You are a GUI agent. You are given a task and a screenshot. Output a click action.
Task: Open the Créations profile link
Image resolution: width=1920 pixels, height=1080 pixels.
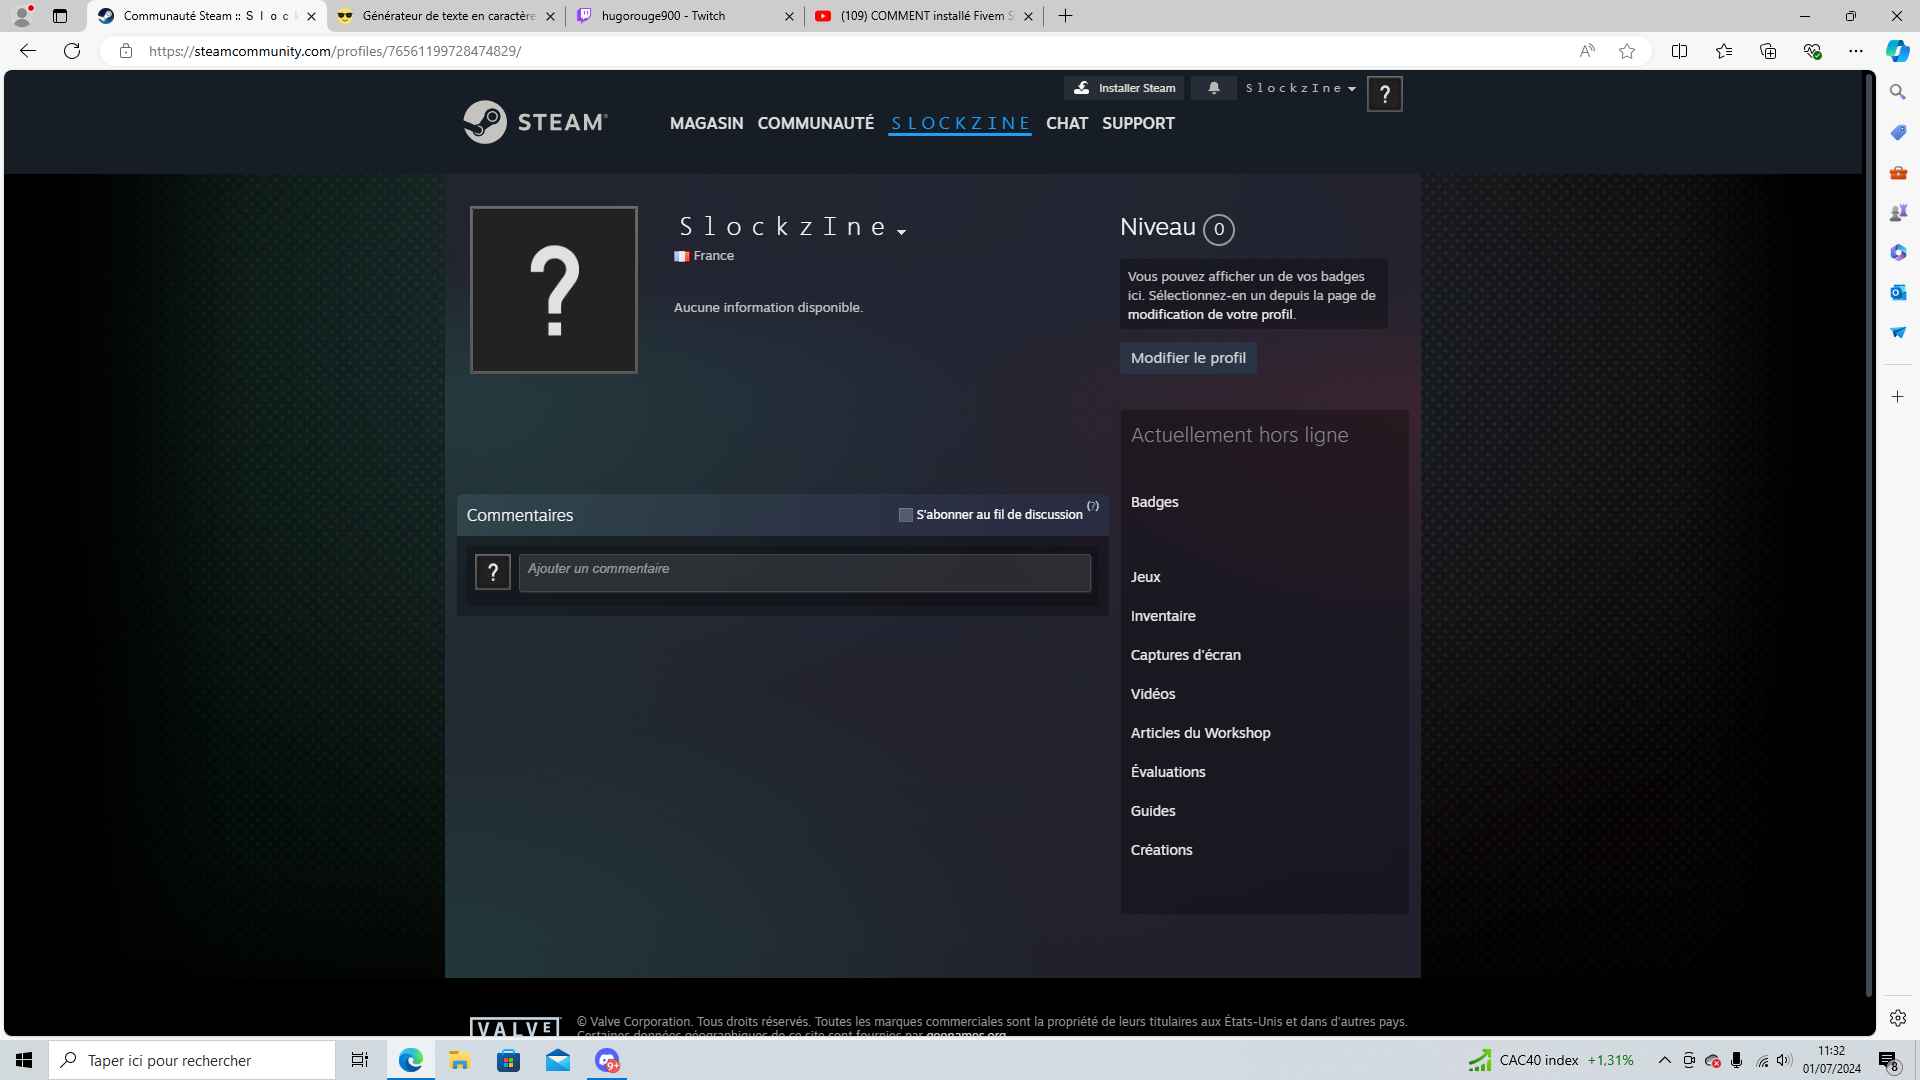(x=1162, y=850)
